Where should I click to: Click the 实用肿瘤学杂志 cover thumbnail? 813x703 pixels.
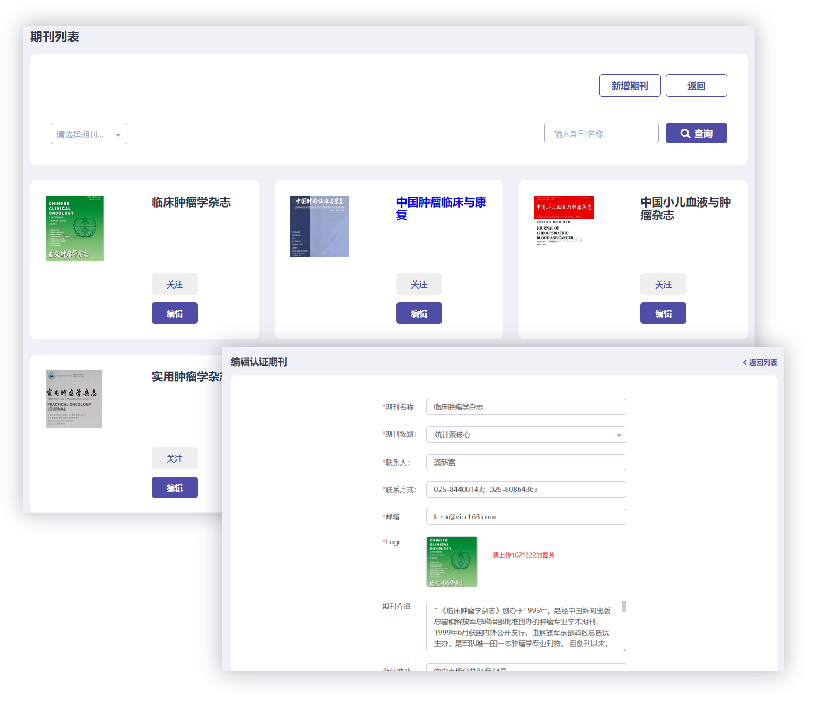74,399
